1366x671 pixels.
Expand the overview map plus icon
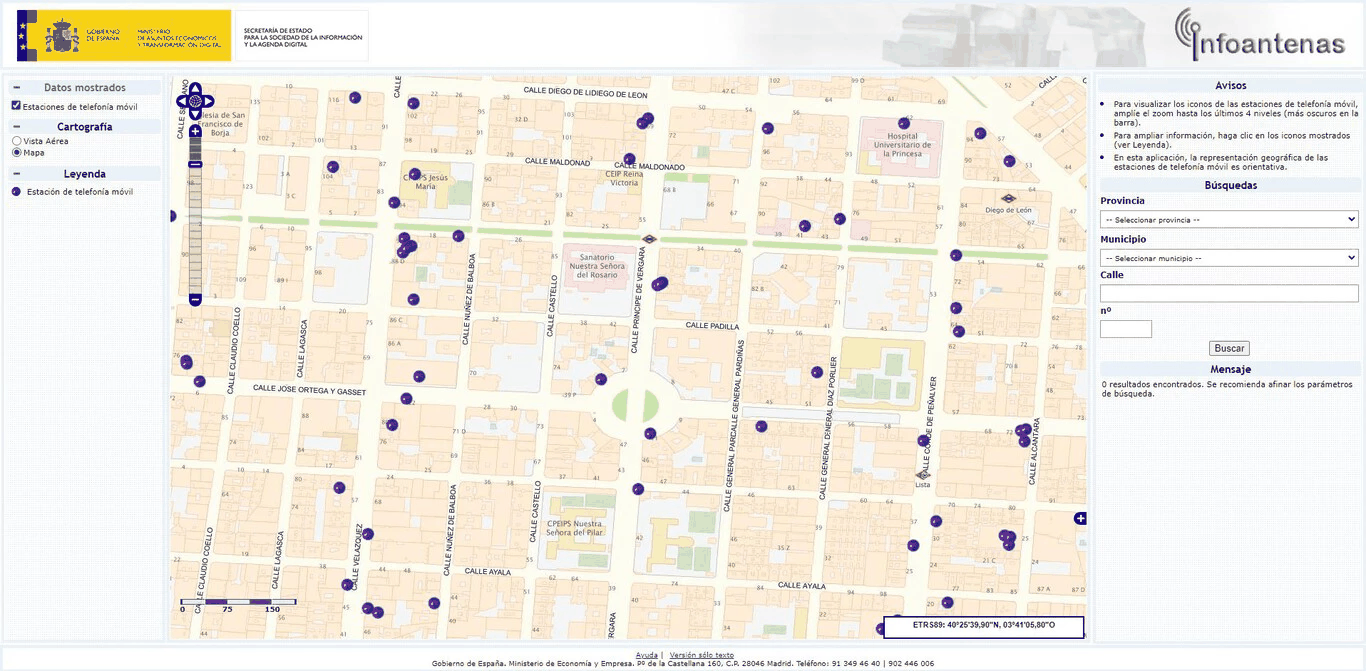coord(1080,518)
